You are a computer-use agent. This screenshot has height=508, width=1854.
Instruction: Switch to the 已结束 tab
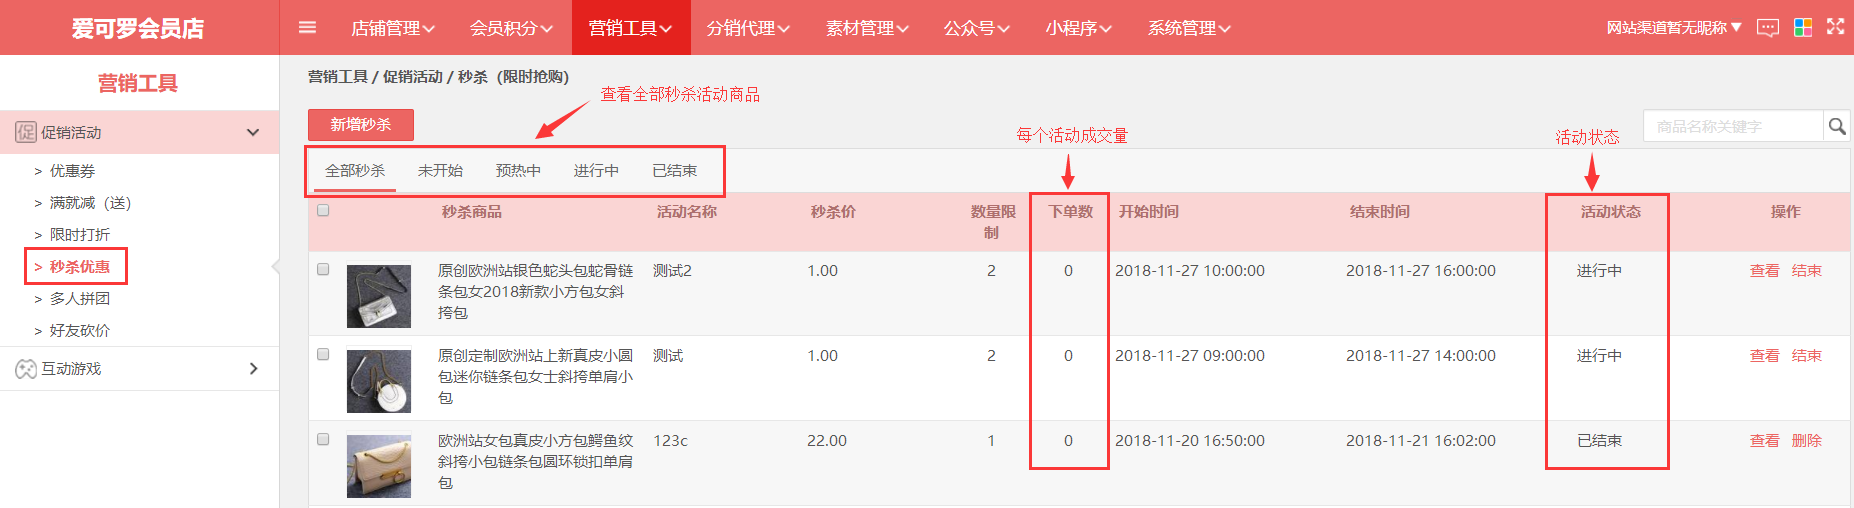(674, 171)
